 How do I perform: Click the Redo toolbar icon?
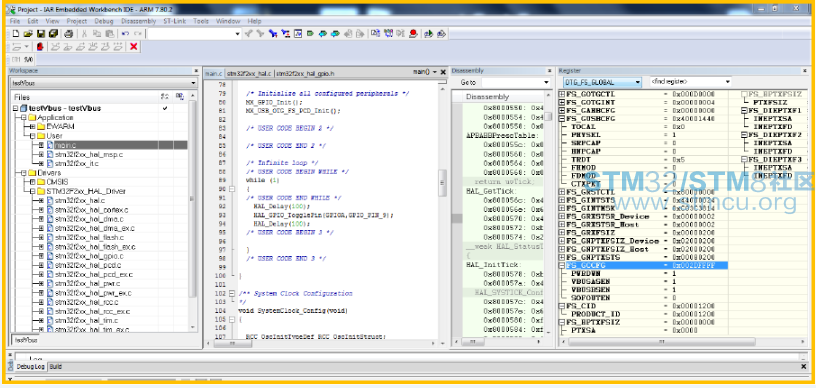click(x=138, y=34)
